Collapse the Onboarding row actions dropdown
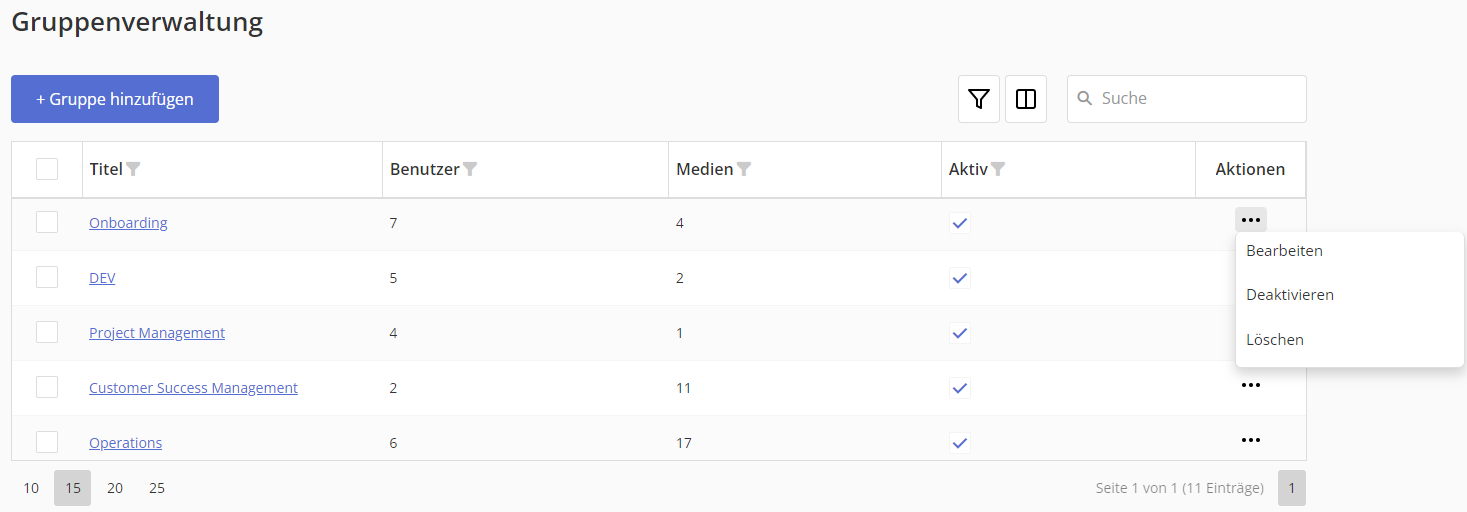Image resolution: width=1467 pixels, height=512 pixels. 1250,220
